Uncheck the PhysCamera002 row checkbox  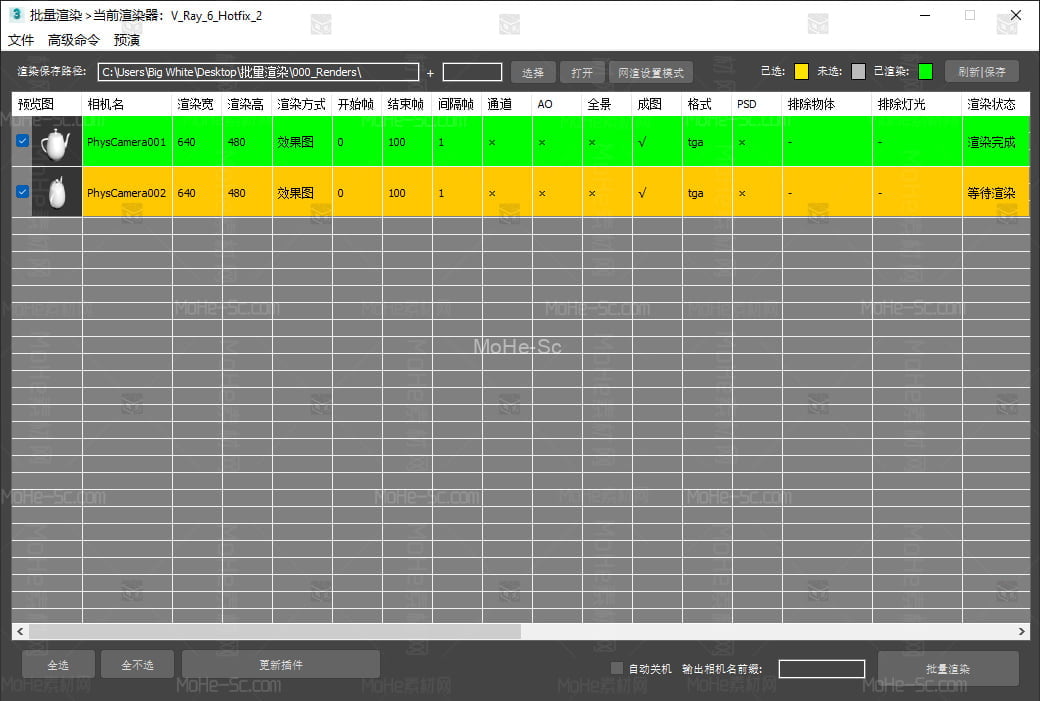pyautogui.click(x=22, y=192)
